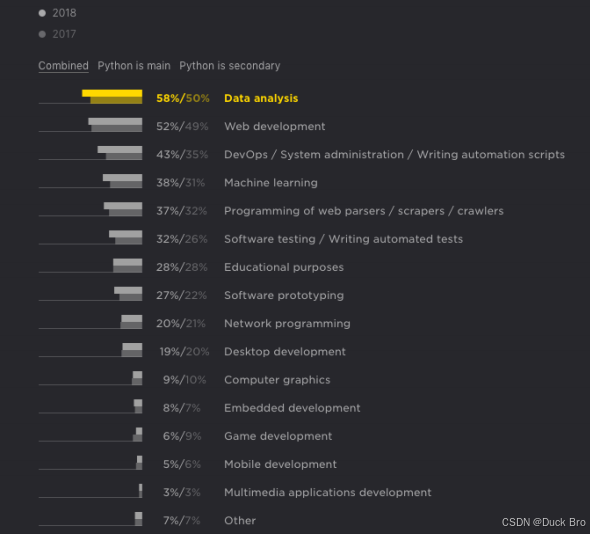The height and width of the screenshot is (534, 590).
Task: Click the Network programming label
Action: pyautogui.click(x=287, y=324)
